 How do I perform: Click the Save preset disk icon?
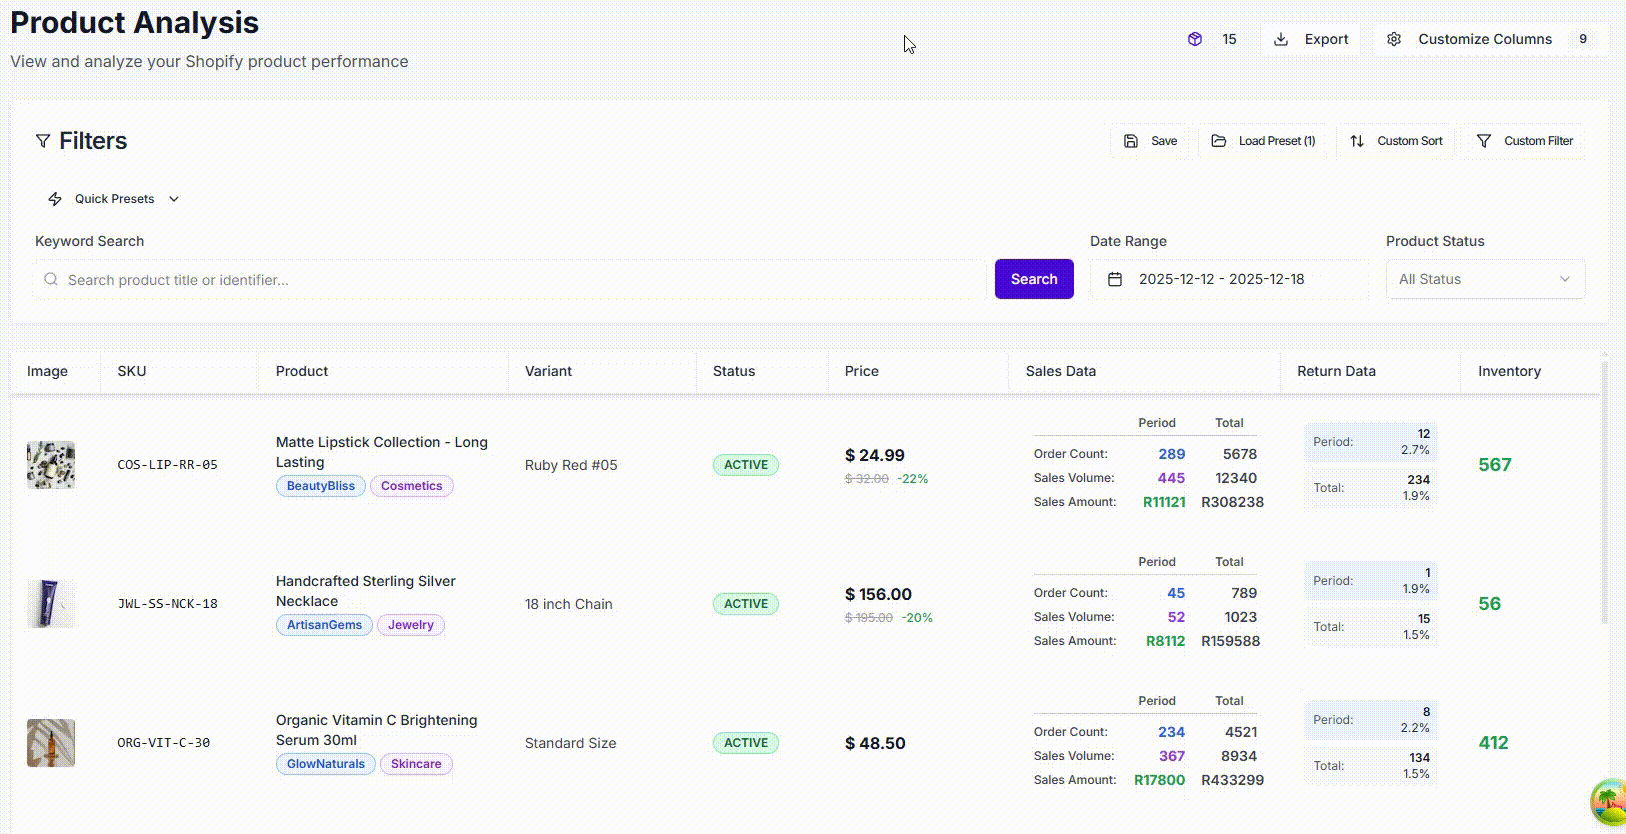1131,141
